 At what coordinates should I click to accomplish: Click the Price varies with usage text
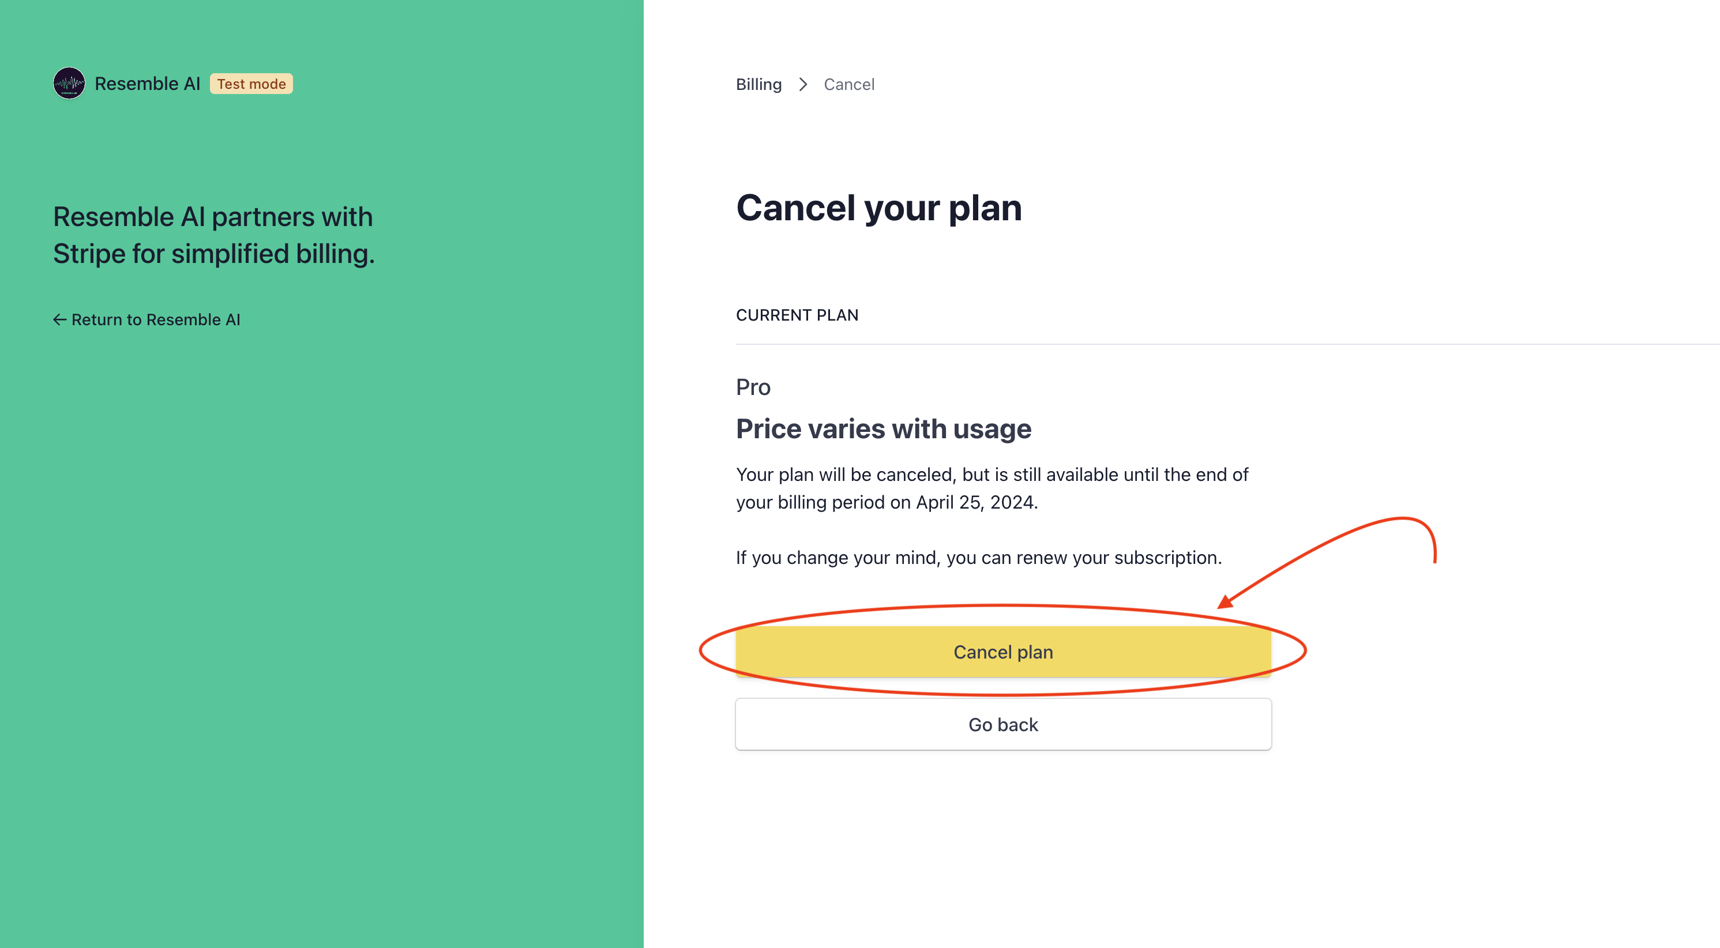click(x=883, y=428)
